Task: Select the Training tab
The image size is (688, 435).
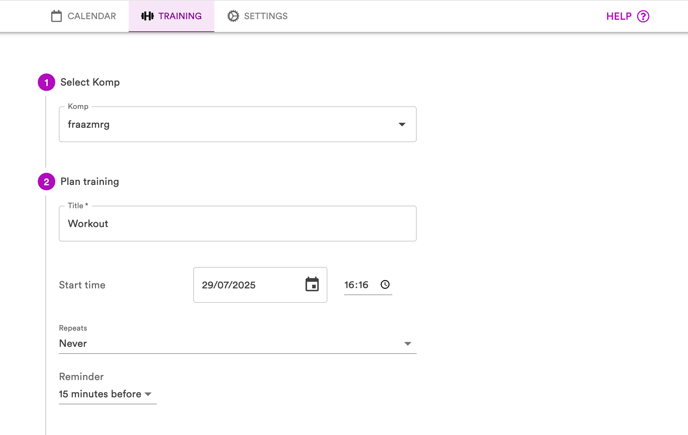Action: point(171,16)
